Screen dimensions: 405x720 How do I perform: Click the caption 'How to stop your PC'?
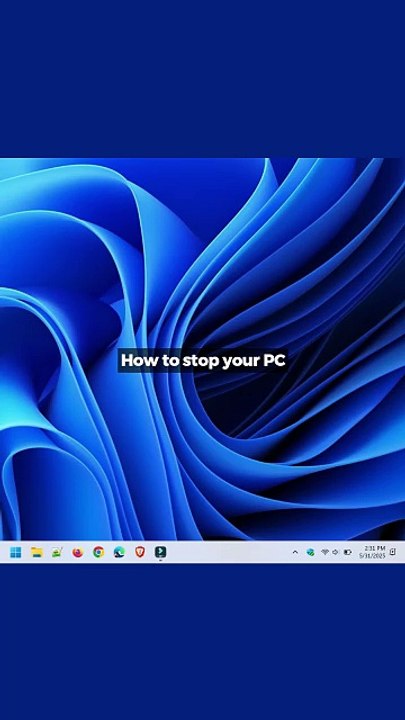click(x=203, y=360)
